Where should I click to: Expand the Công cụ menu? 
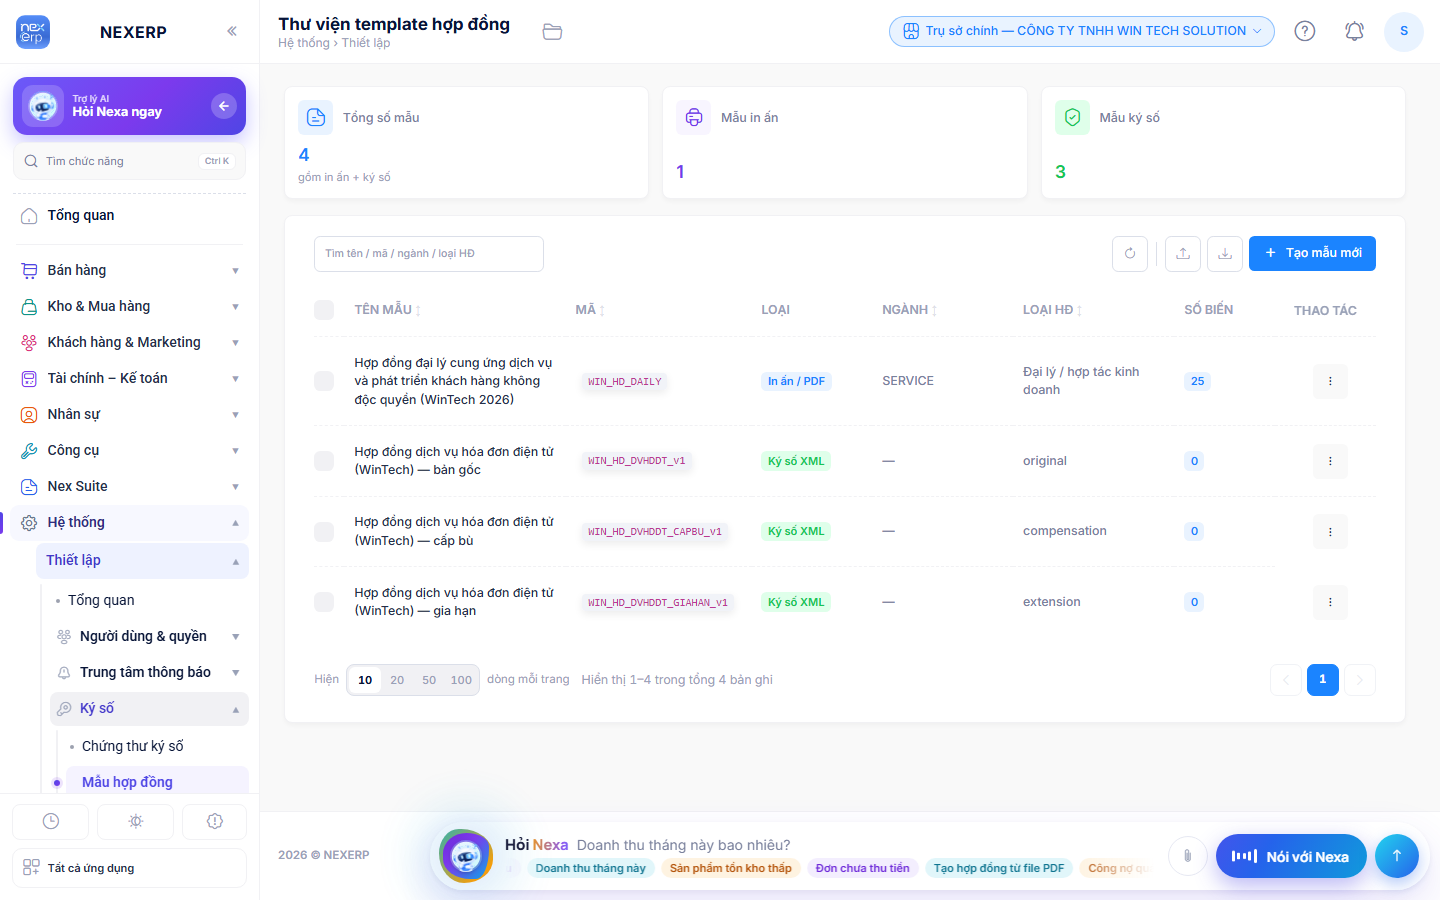(x=130, y=450)
